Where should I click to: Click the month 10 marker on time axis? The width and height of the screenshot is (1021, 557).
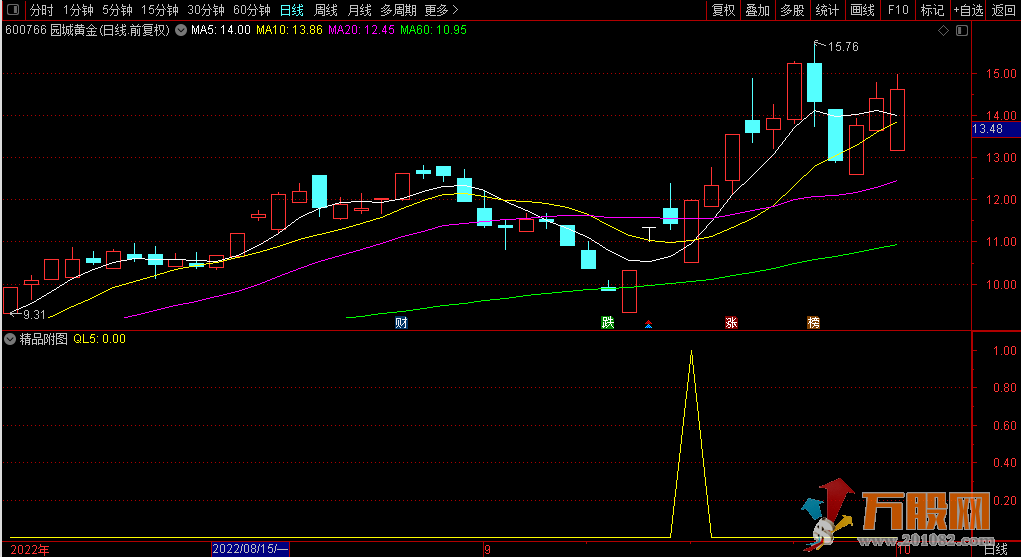(904, 550)
